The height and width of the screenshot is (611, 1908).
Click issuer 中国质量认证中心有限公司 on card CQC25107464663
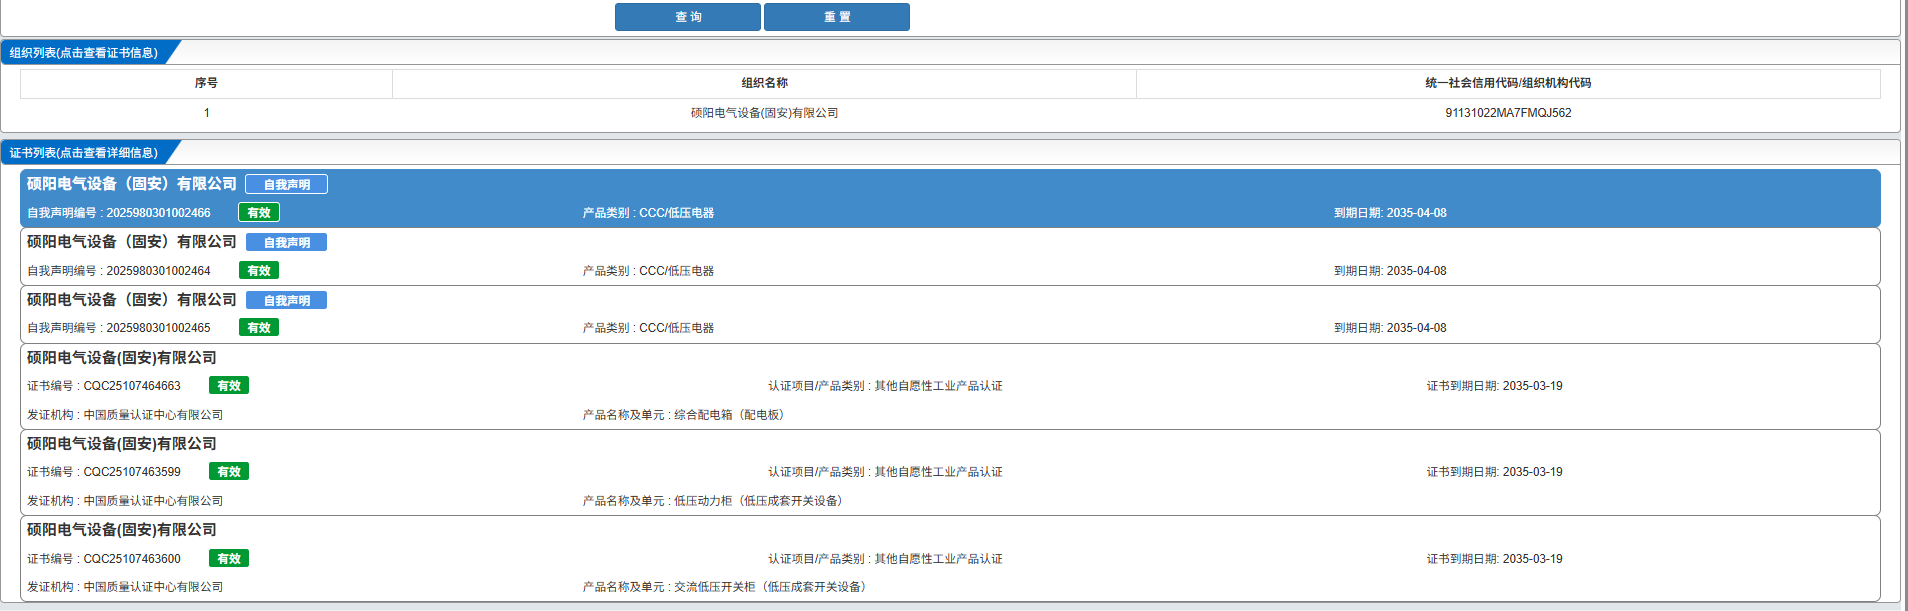153,415
